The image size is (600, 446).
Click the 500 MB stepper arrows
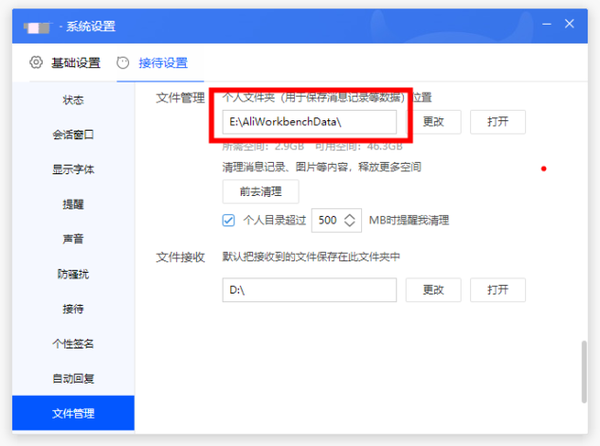pos(350,220)
